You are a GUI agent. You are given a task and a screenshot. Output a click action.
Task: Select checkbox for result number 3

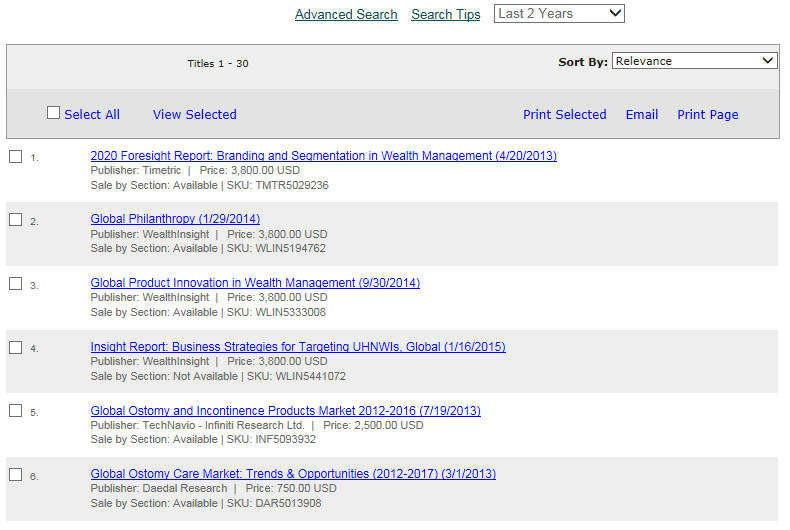[x=15, y=284]
